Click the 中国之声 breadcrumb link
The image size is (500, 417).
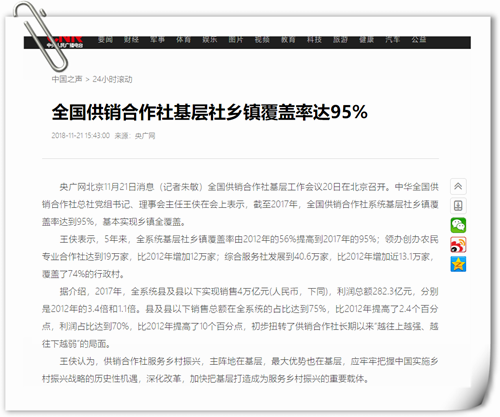pos(67,79)
